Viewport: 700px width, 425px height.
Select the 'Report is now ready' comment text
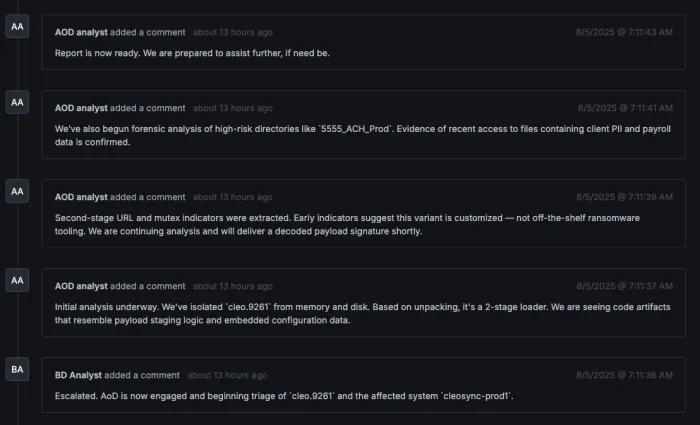click(x=192, y=52)
